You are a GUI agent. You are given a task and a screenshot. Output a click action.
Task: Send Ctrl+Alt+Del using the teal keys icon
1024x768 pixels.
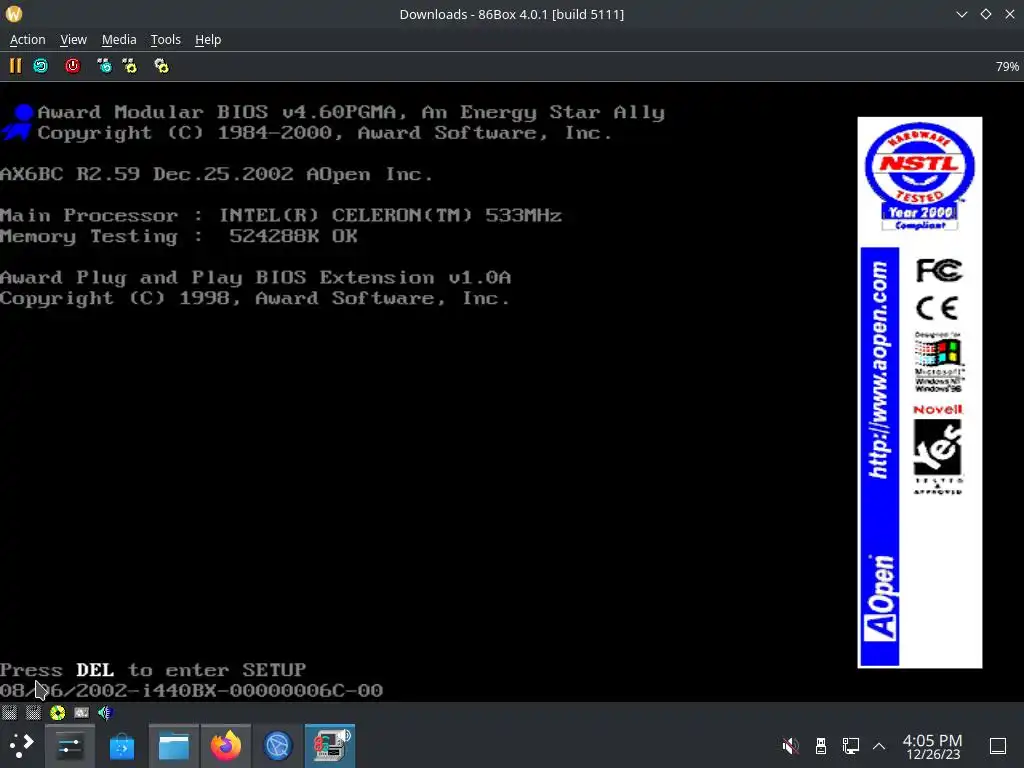point(104,66)
